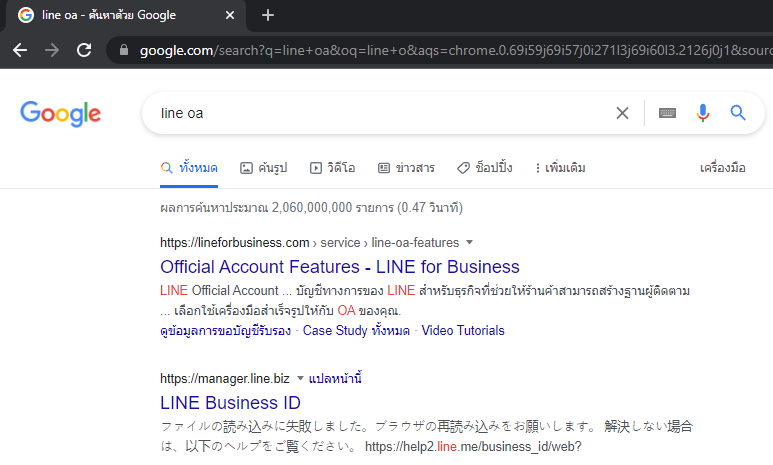
Task: Click the lineforbusiness.com result URL
Action: tap(310, 243)
